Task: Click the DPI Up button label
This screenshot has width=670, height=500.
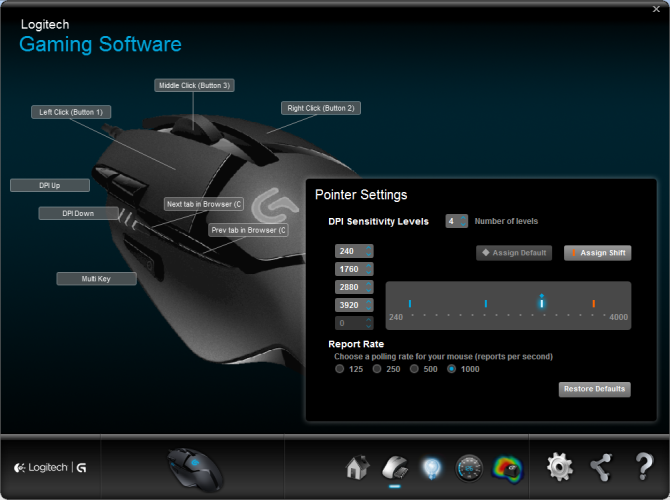Action: [50, 185]
